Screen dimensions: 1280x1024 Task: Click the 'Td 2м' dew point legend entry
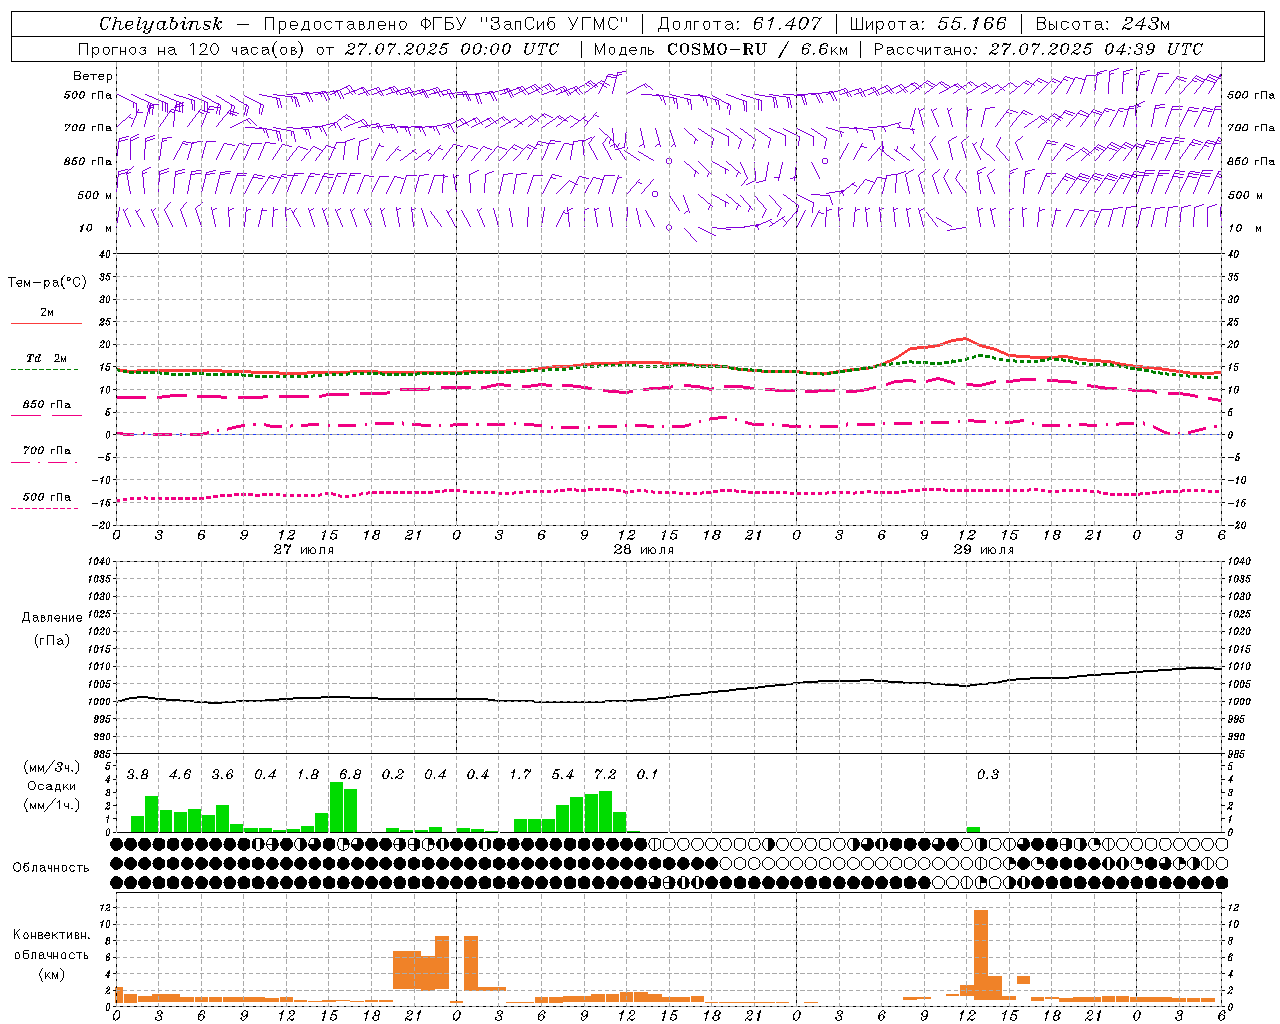pyautogui.click(x=46, y=358)
